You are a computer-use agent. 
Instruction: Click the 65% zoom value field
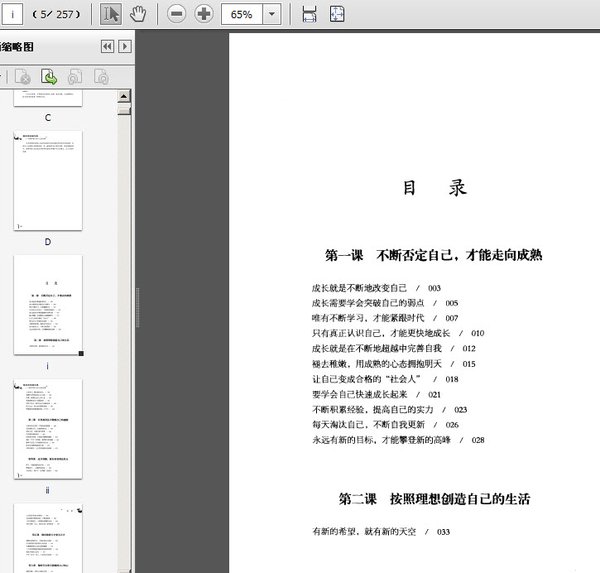pos(242,14)
